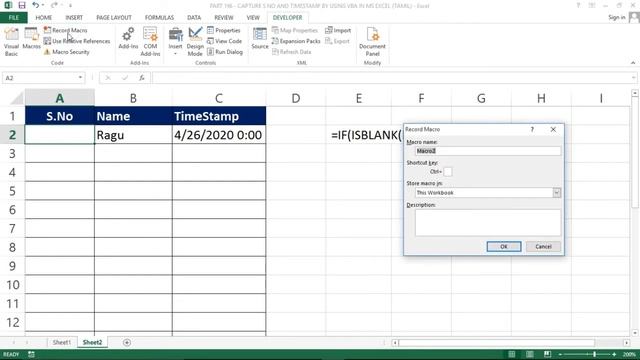Click the S.No header cell
Image resolution: width=640 pixels, height=360 pixels.
tap(60, 116)
